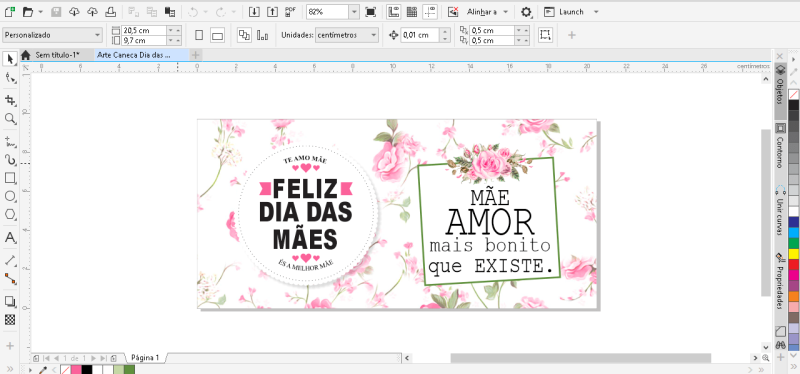800x374 pixels.
Task: Click the Launch button
Action: pos(563,12)
